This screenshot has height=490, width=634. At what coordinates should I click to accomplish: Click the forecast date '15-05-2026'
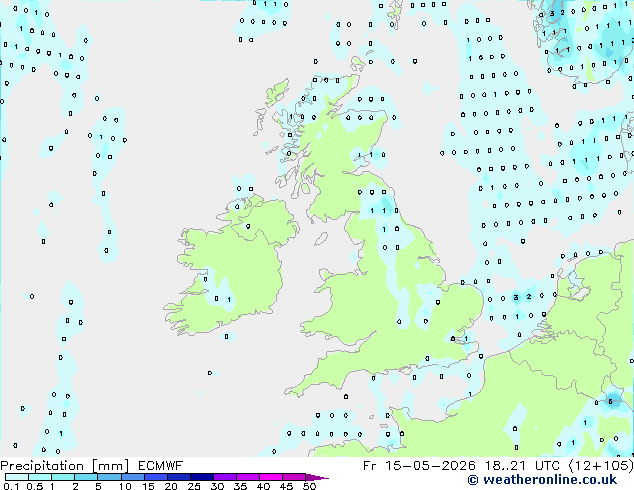coord(430,466)
